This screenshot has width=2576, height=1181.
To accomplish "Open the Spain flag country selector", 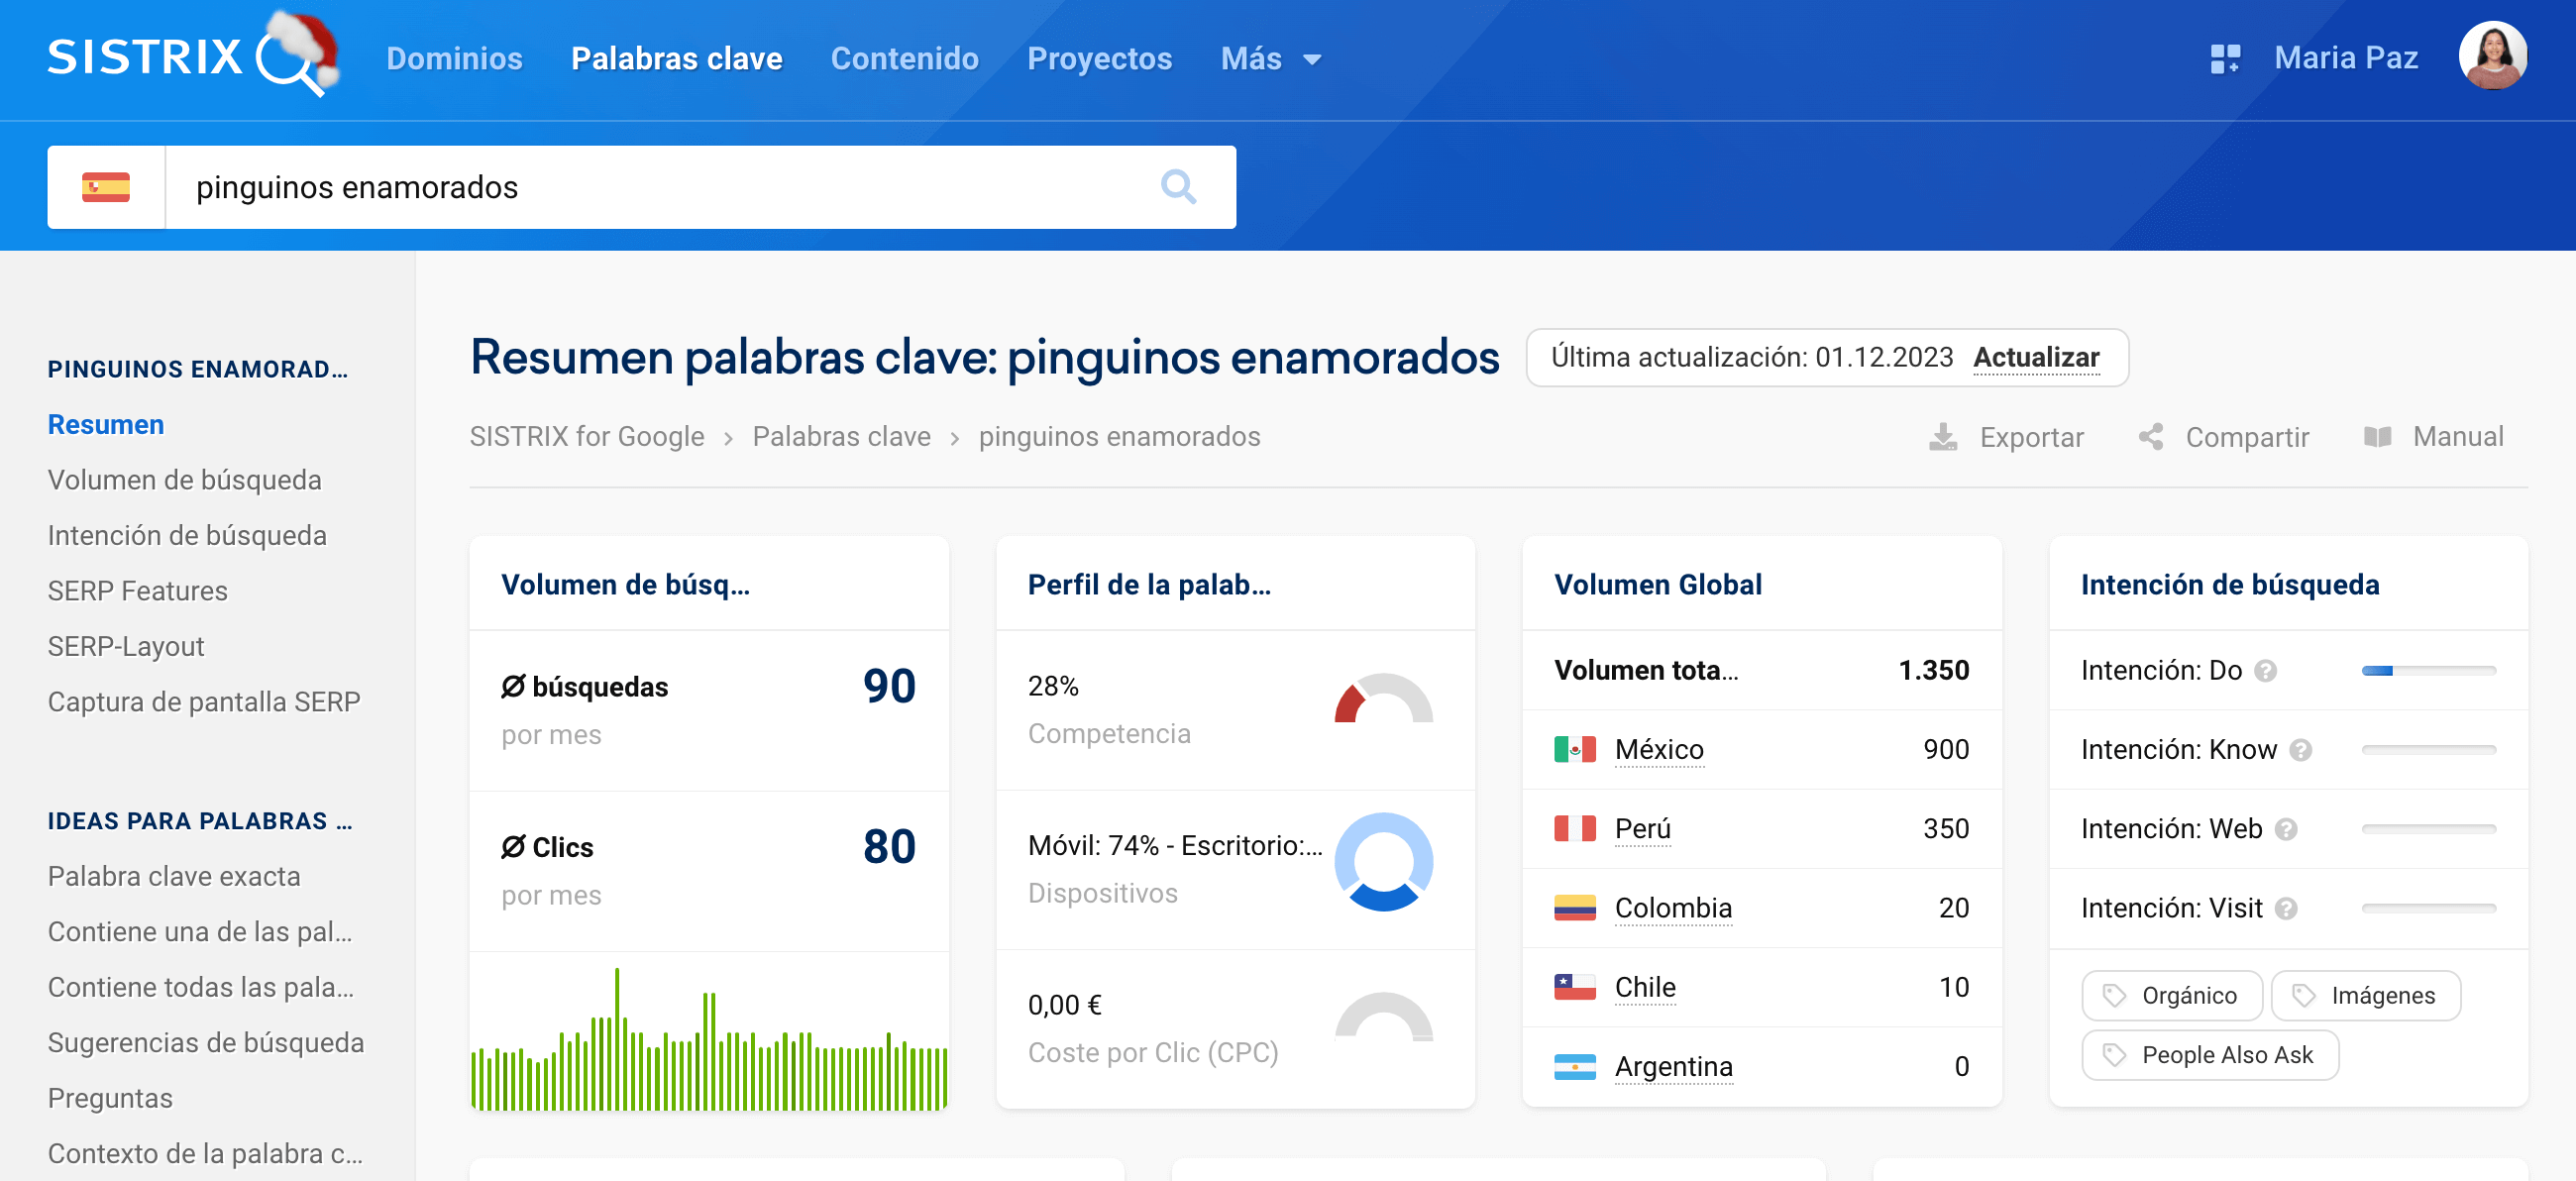I will pos(106,187).
